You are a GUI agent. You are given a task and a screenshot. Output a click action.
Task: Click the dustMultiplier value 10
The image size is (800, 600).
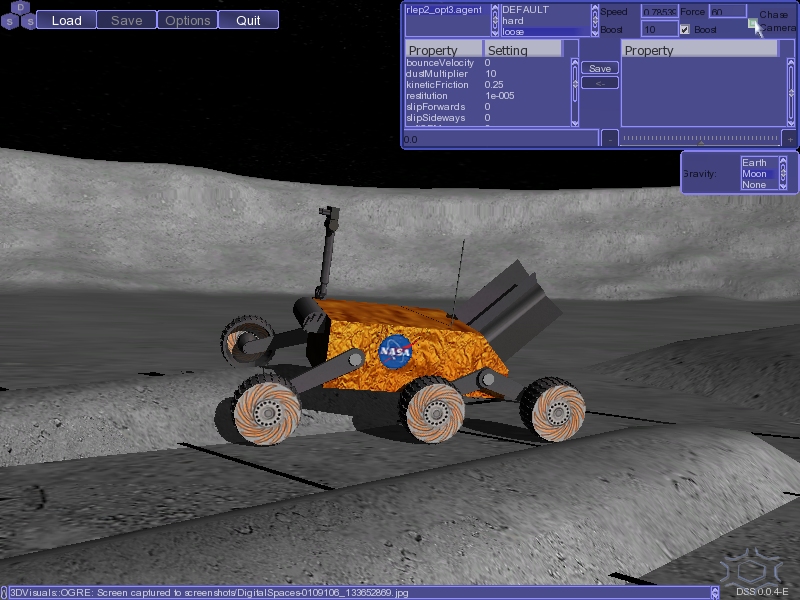(490, 74)
